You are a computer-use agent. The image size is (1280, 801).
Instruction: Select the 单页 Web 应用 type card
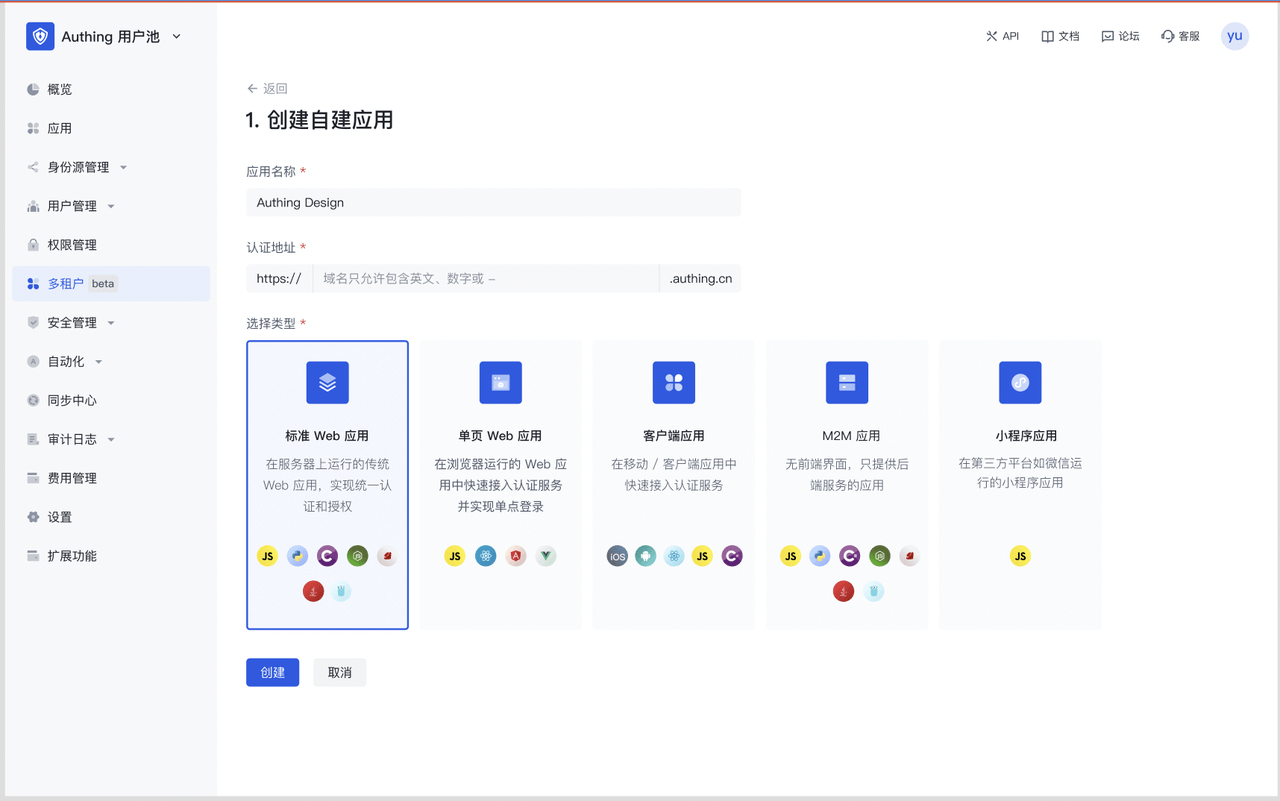500,485
